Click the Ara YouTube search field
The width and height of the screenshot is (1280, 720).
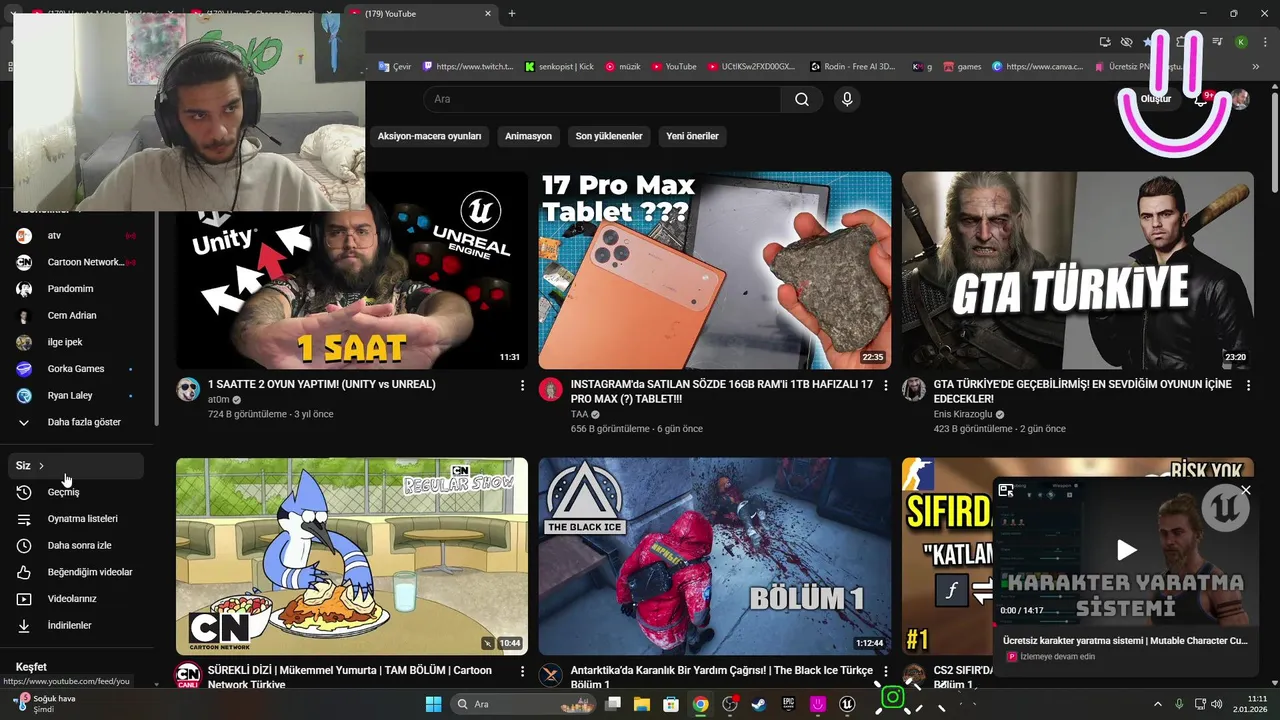(x=602, y=99)
